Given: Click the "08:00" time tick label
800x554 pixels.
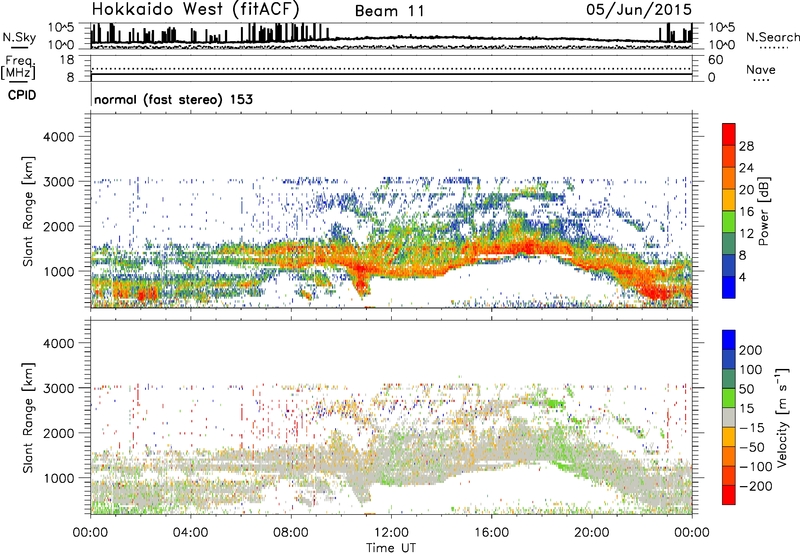Looking at the screenshot, I should [290, 533].
